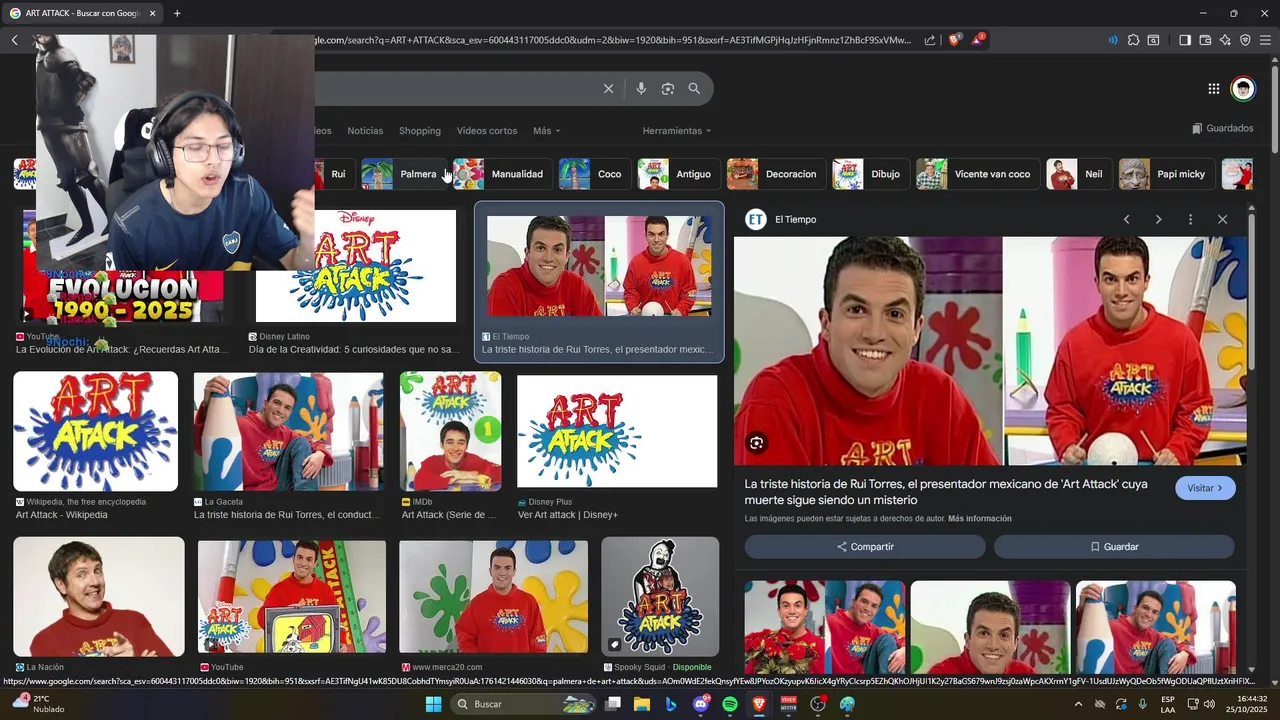Open a new browser tab with plus icon
The width and height of the screenshot is (1280, 720).
coord(177,13)
